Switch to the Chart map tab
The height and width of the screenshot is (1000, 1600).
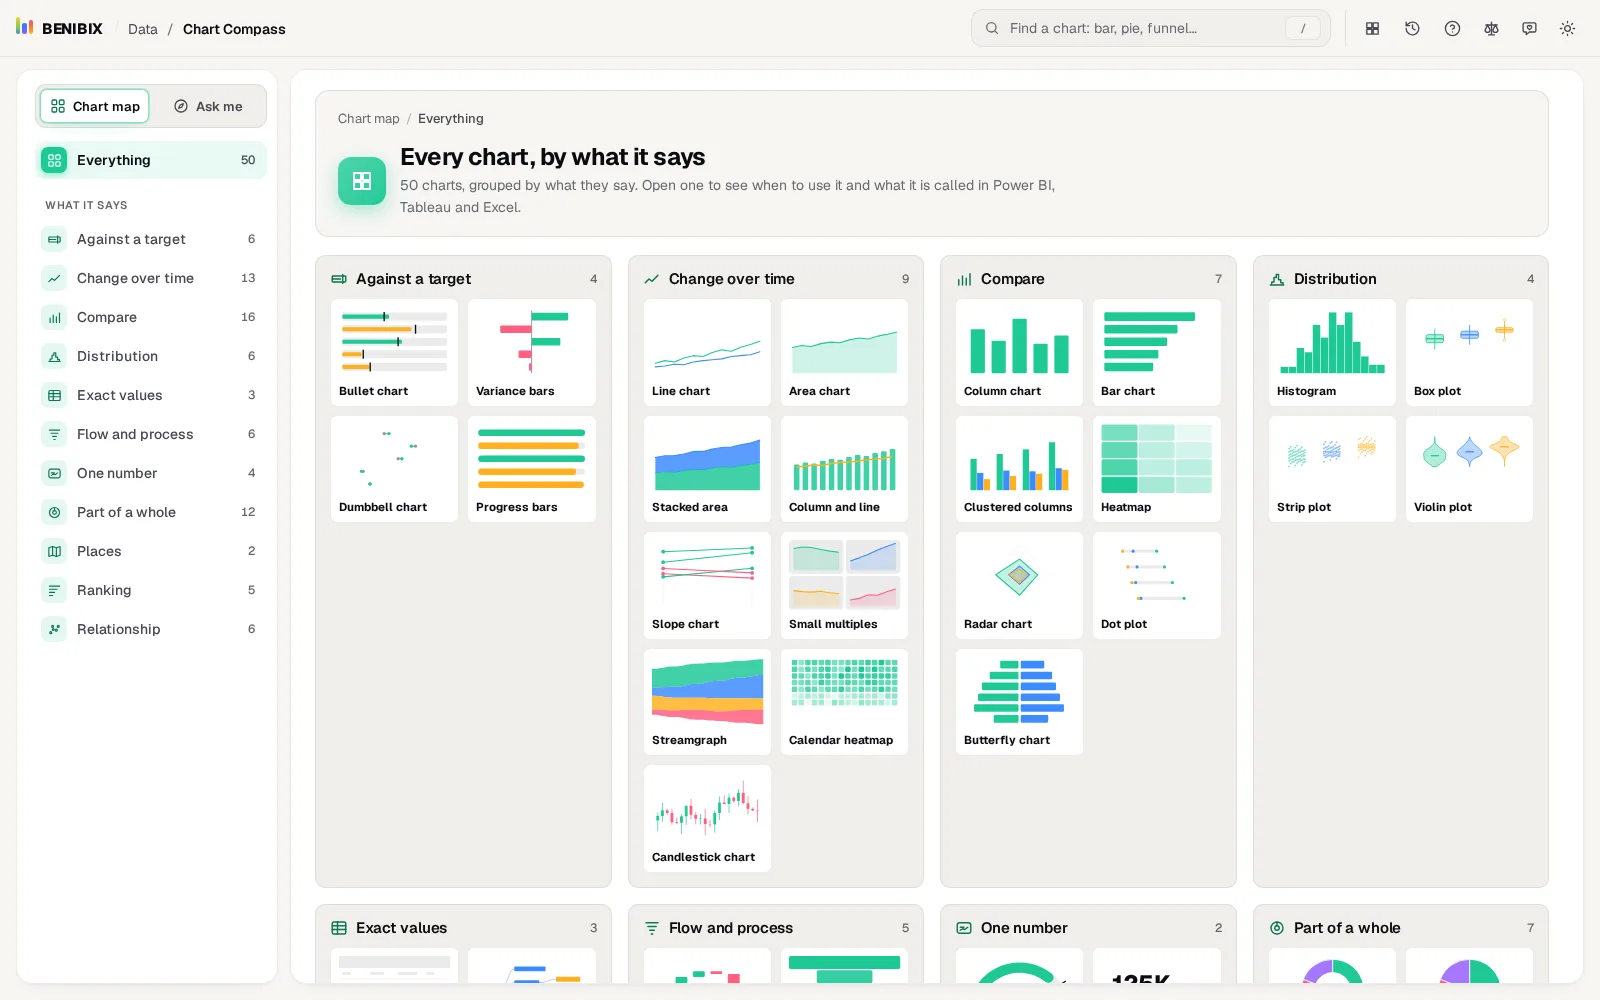click(95, 106)
